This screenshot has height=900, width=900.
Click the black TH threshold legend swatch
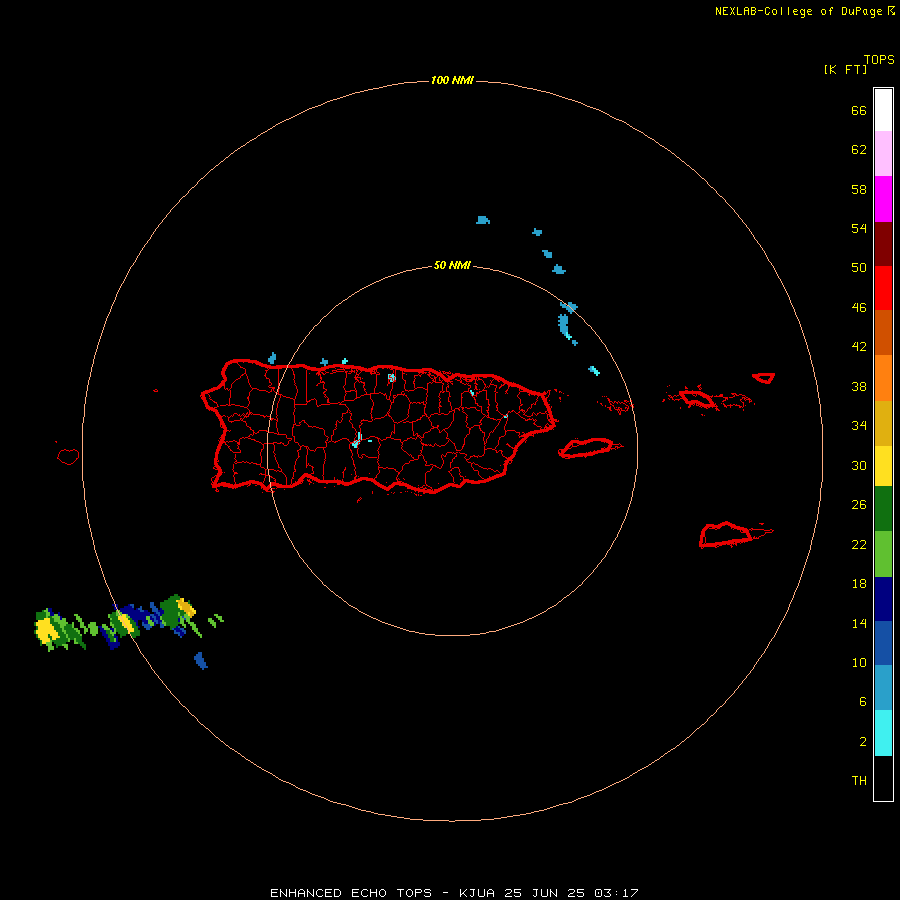(883, 778)
